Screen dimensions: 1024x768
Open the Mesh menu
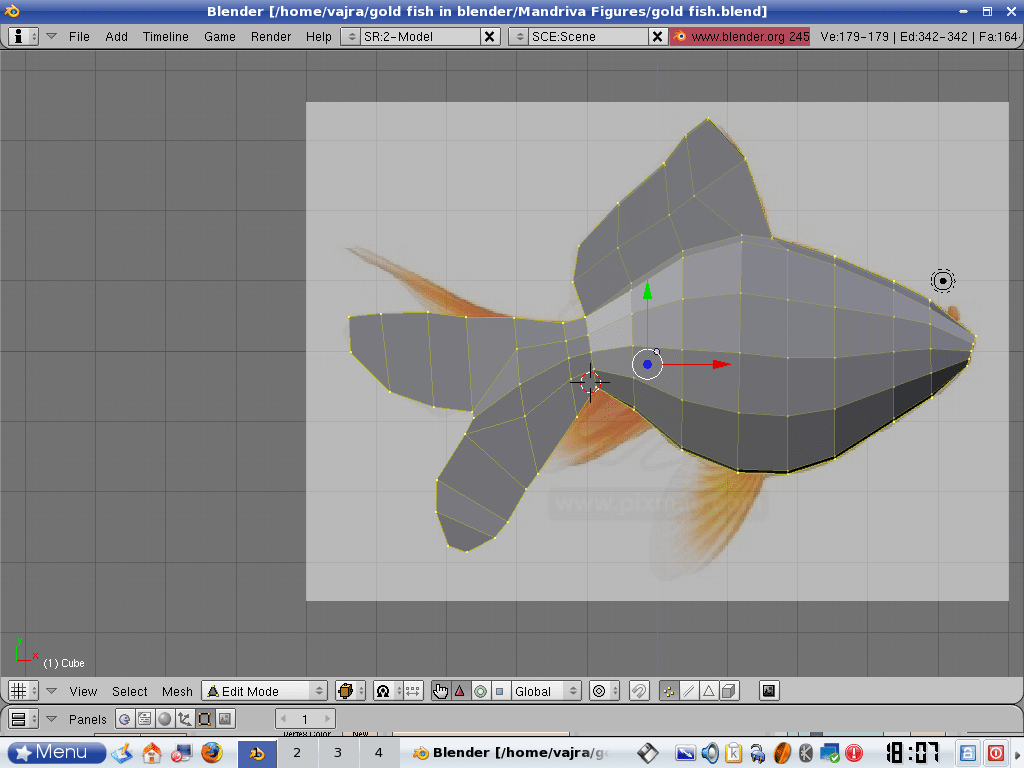177,691
